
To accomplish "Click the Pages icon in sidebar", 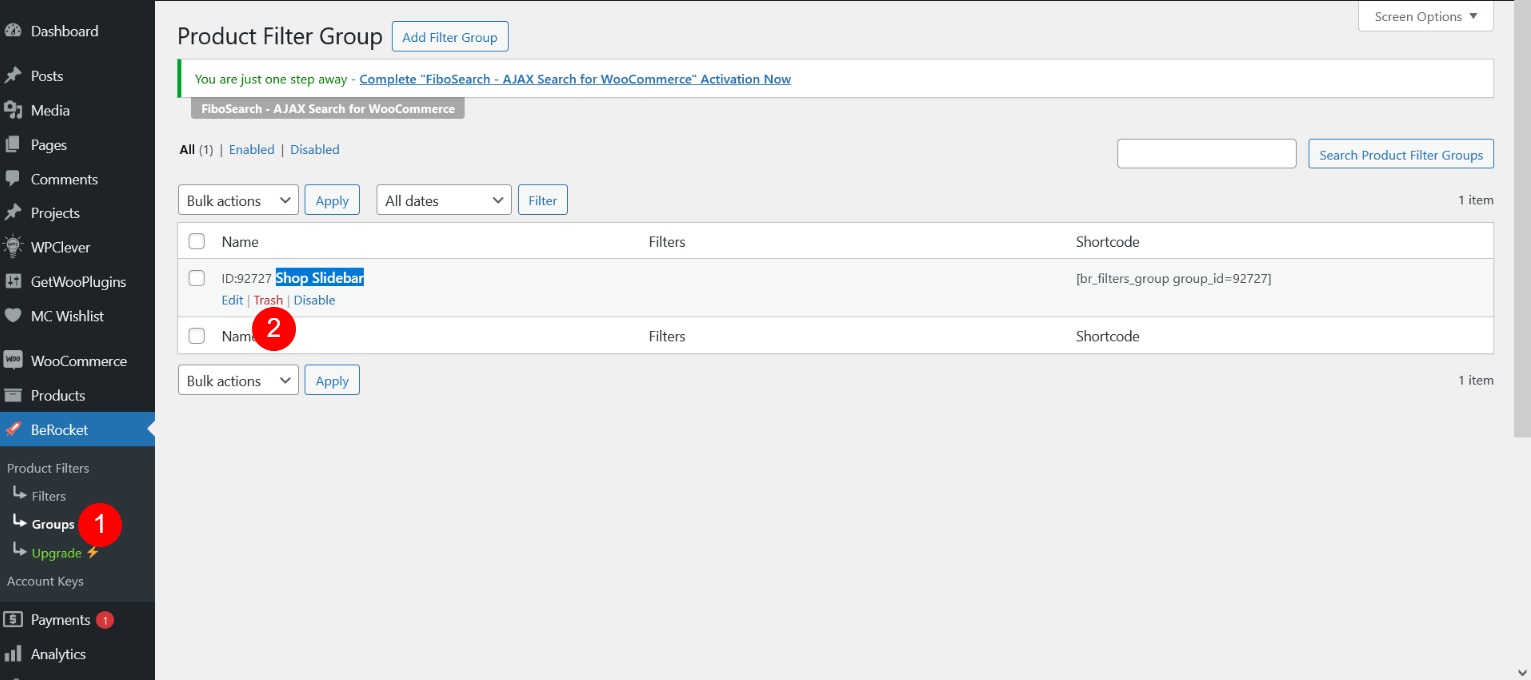I will tap(13, 145).
